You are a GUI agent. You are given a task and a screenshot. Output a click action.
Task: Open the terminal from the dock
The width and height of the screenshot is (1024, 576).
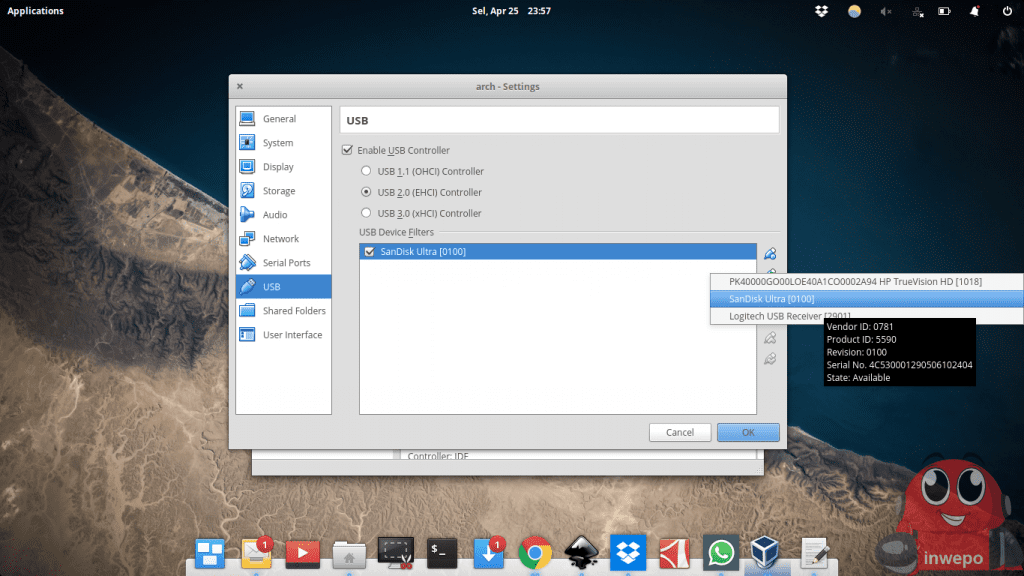pyautogui.click(x=442, y=552)
